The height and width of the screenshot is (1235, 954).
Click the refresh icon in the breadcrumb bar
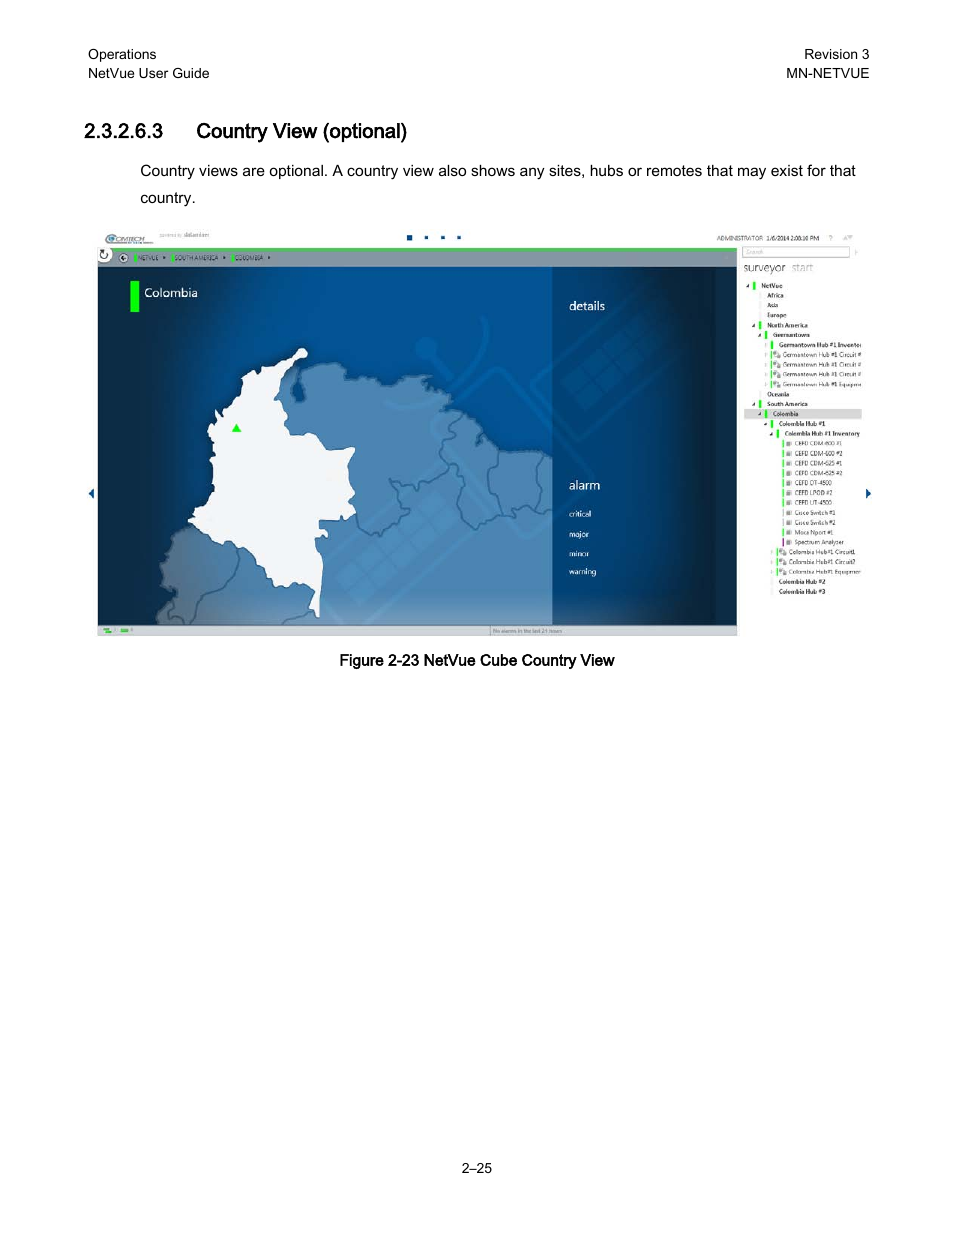coord(104,255)
